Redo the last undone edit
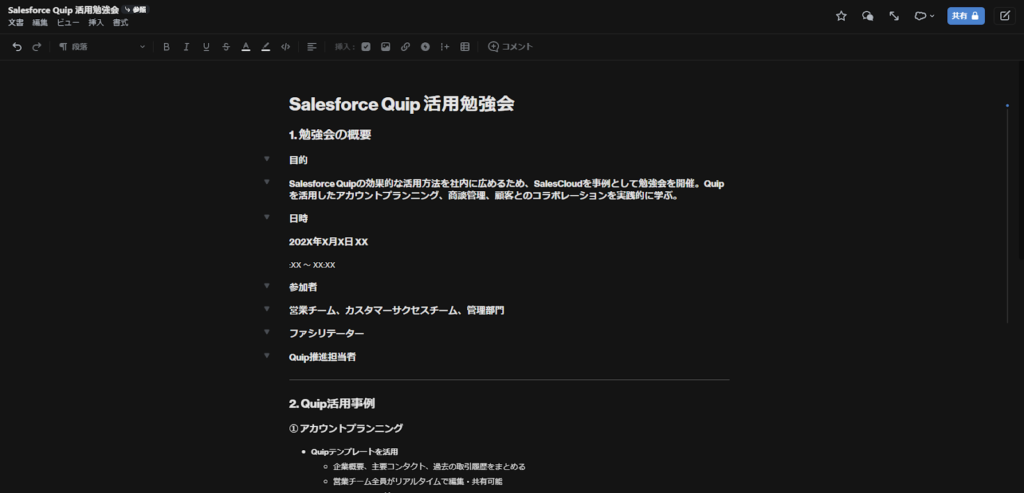Viewport: 1024px width, 493px height. (x=37, y=47)
